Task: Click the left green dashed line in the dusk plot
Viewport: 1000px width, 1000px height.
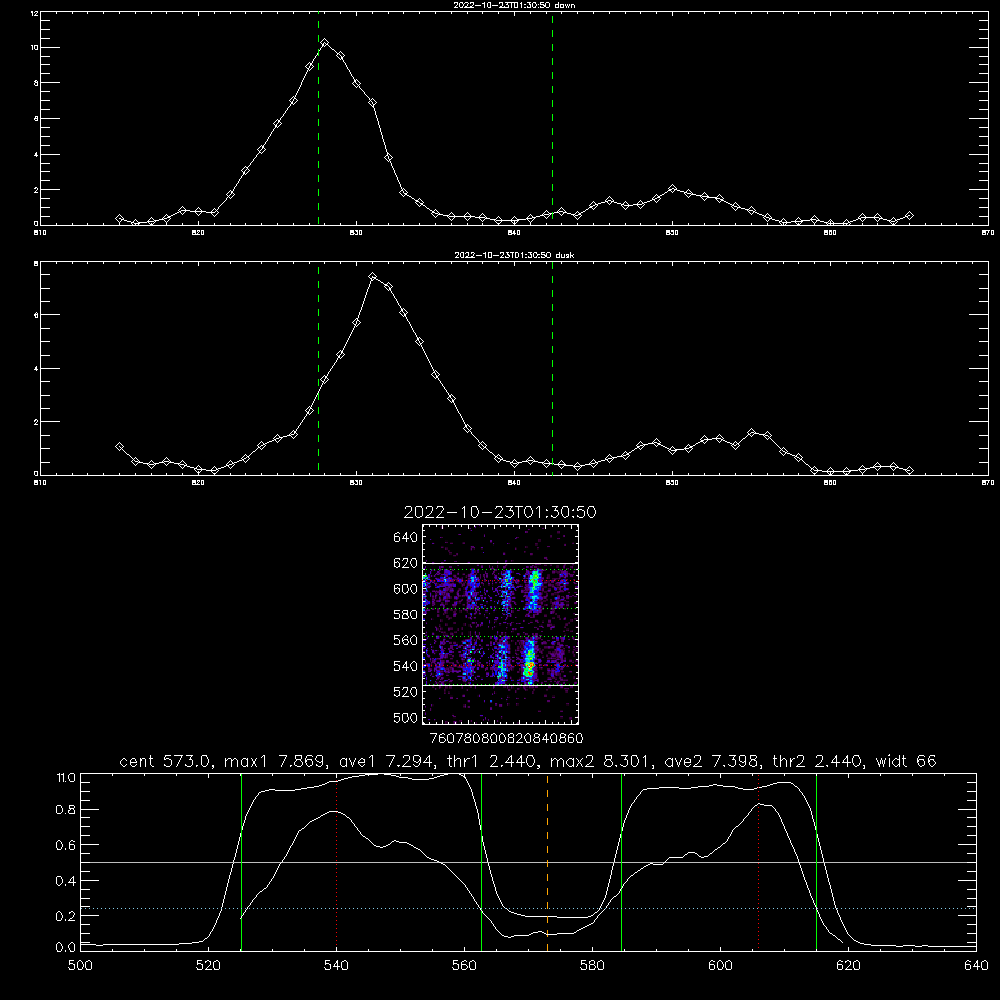Action: (x=318, y=368)
